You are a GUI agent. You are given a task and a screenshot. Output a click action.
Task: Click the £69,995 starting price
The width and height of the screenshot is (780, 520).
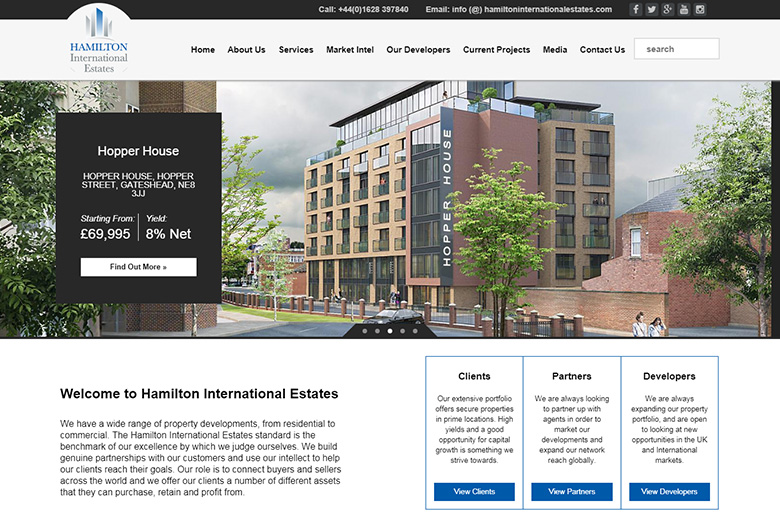tap(105, 234)
